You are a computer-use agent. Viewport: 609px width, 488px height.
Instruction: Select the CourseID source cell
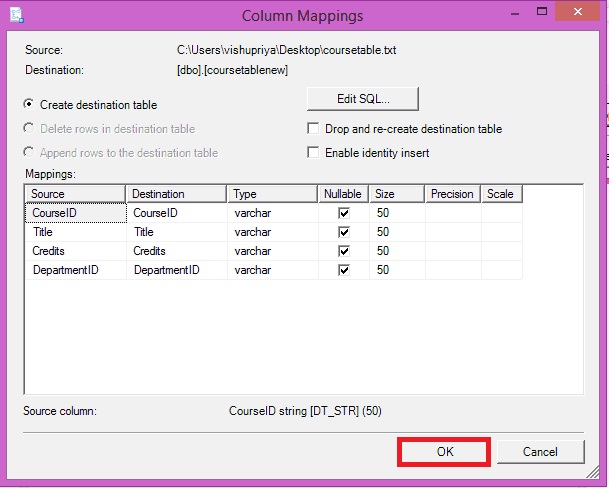(76, 213)
